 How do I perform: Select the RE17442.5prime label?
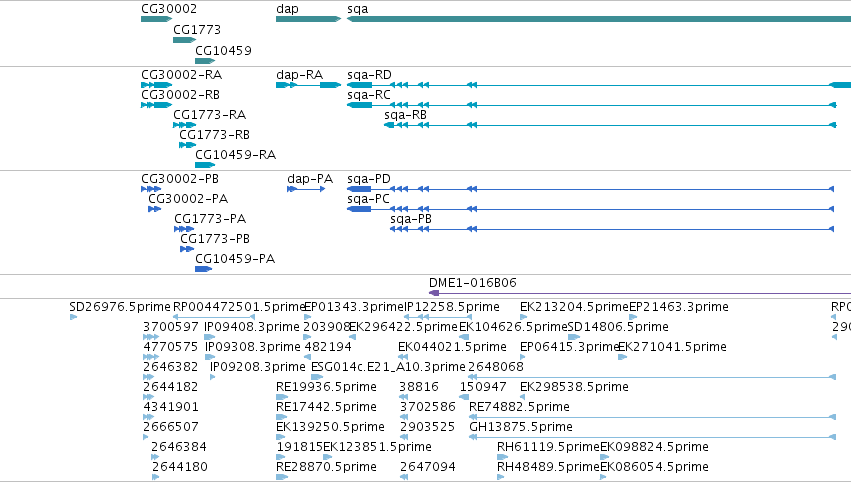(x=326, y=407)
